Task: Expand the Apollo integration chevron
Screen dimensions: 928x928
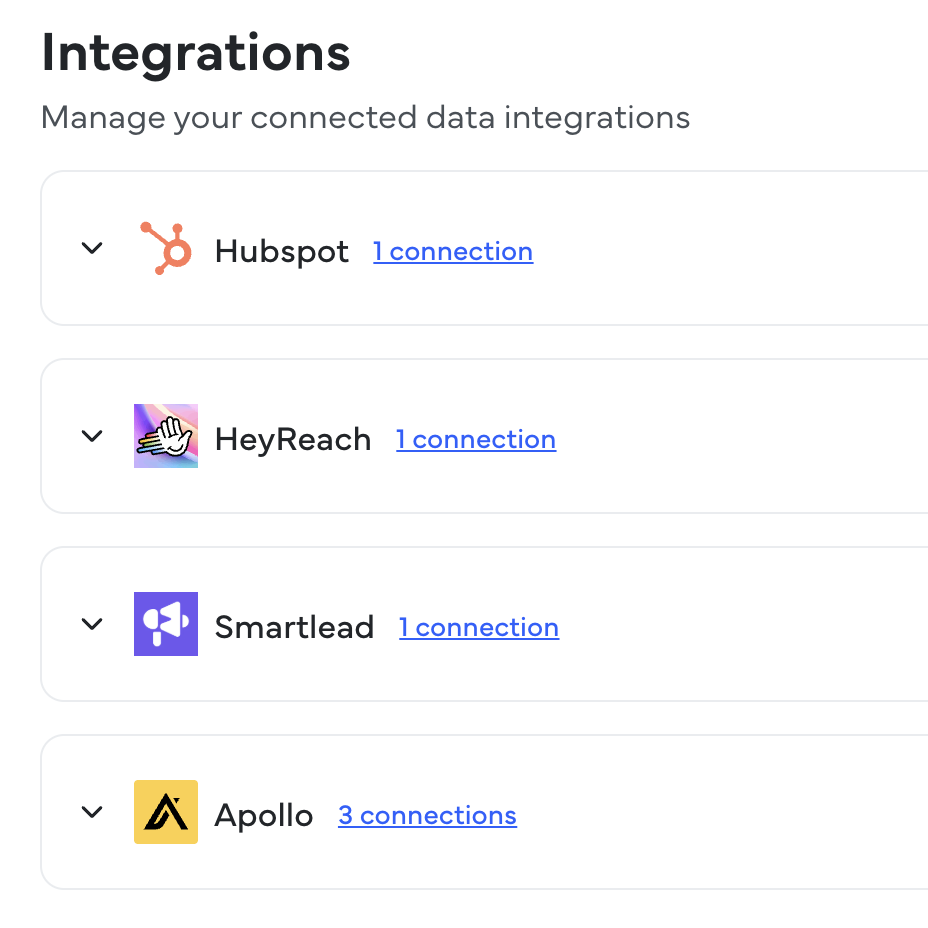Action: pos(92,812)
